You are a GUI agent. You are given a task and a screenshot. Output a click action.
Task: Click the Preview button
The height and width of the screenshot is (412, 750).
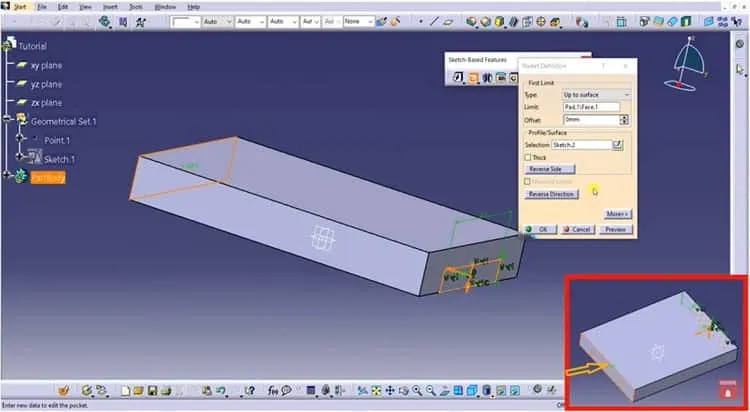tap(616, 230)
